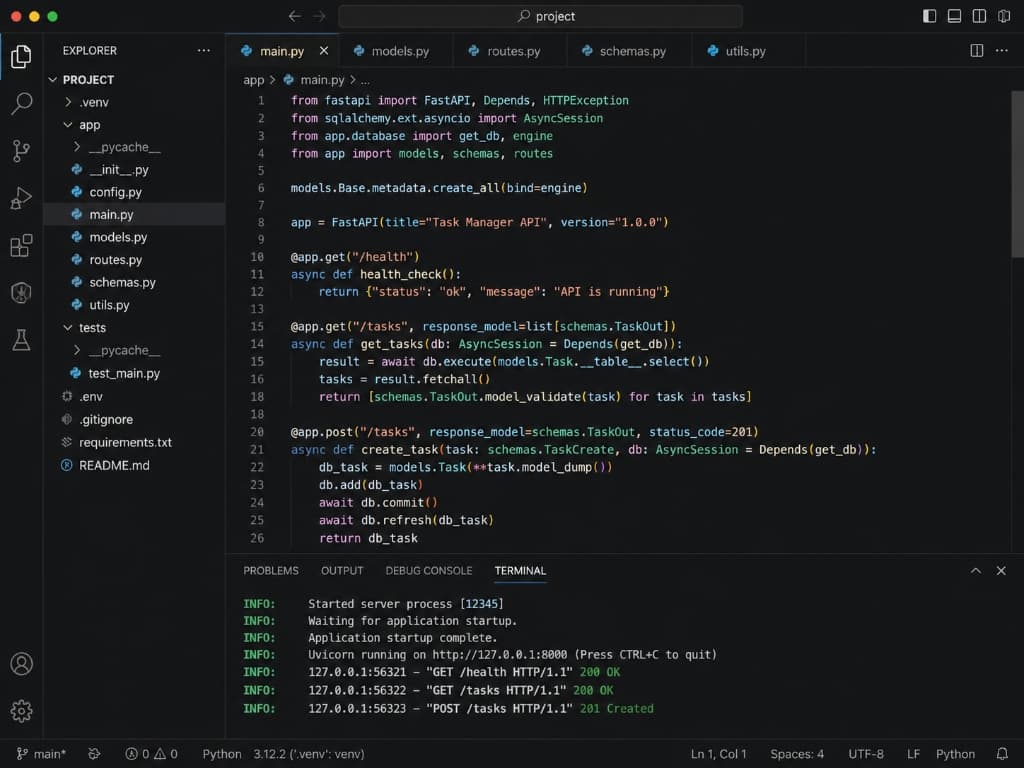Close the terminal panel
This screenshot has height=768, width=1024.
coord(1000,570)
